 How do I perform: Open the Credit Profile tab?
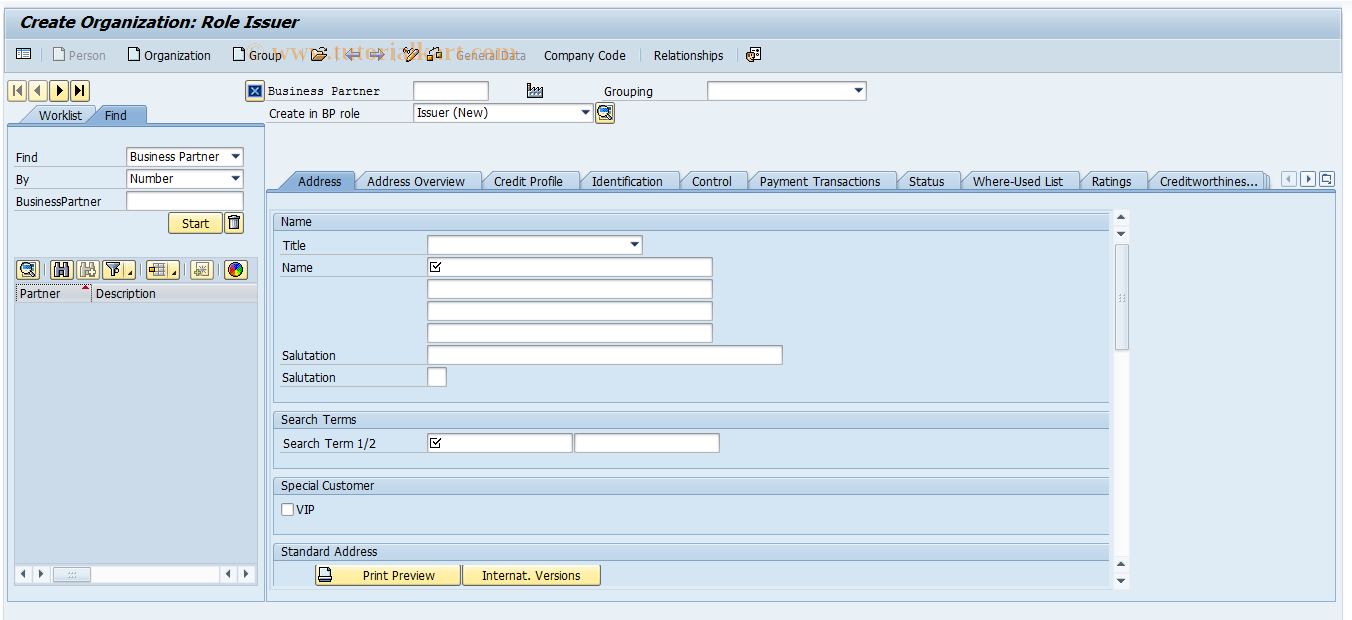coord(528,181)
